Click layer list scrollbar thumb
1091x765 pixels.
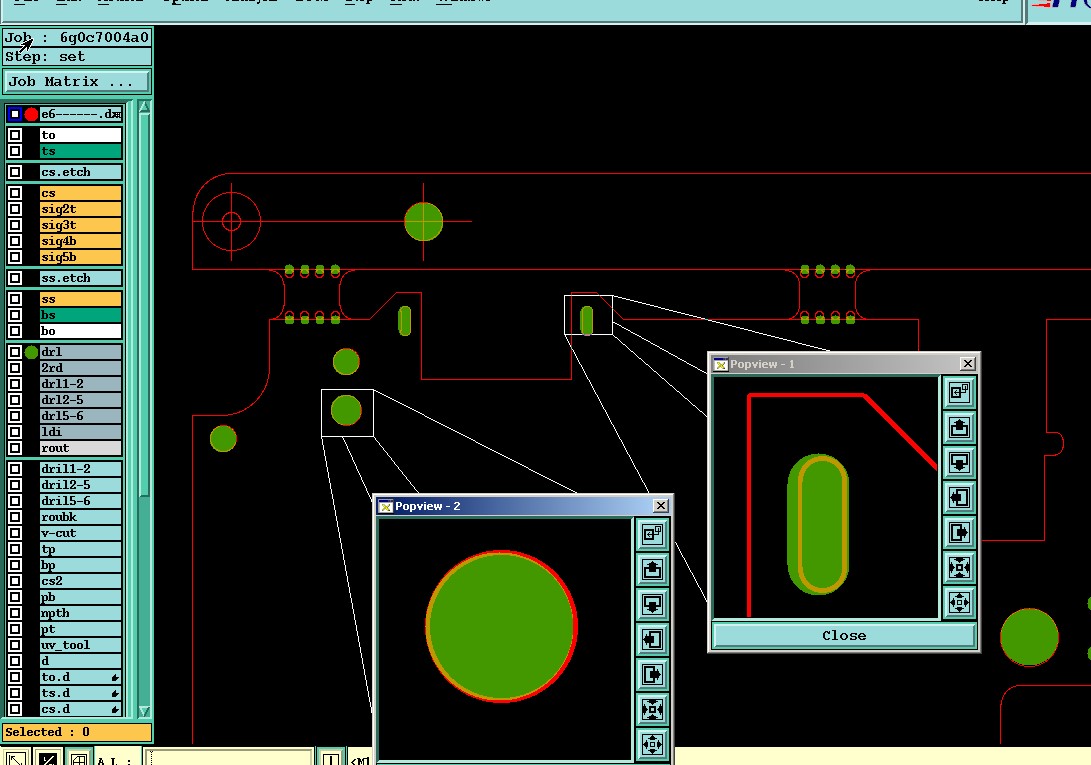144,305
